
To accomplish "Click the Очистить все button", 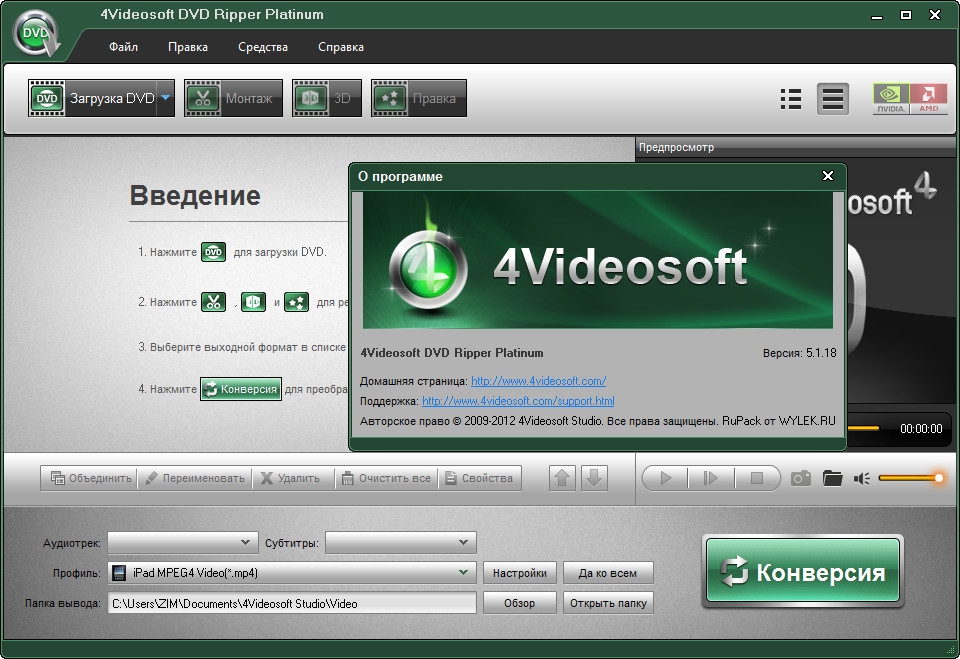I will click(386, 478).
